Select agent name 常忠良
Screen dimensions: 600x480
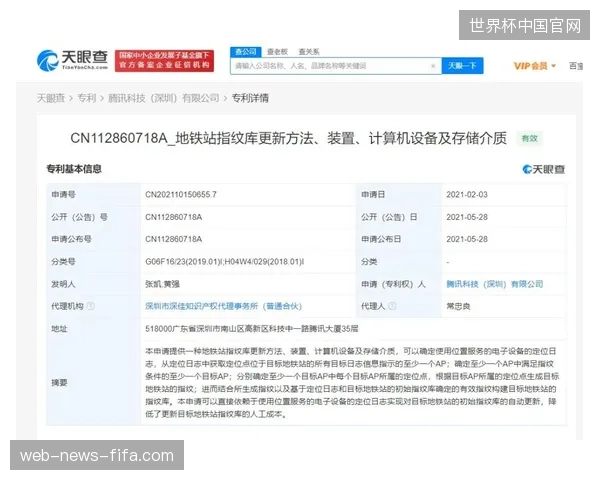(x=458, y=306)
